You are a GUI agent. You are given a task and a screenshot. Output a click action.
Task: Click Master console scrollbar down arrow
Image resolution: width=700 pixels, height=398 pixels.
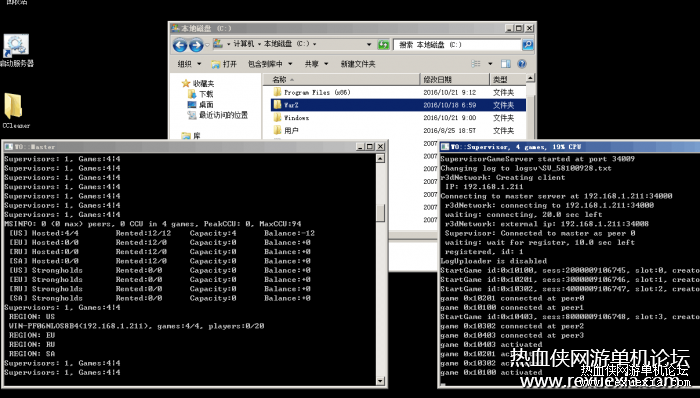[x=380, y=381]
